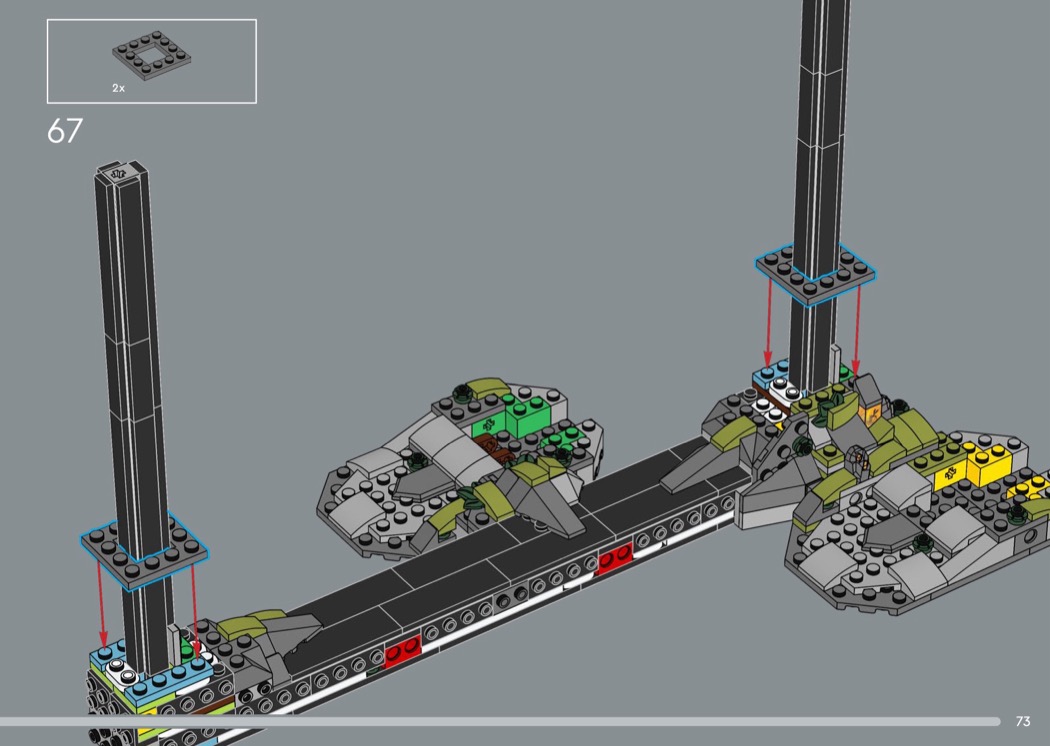Click the page progress bar at bottom

[x=500, y=721]
